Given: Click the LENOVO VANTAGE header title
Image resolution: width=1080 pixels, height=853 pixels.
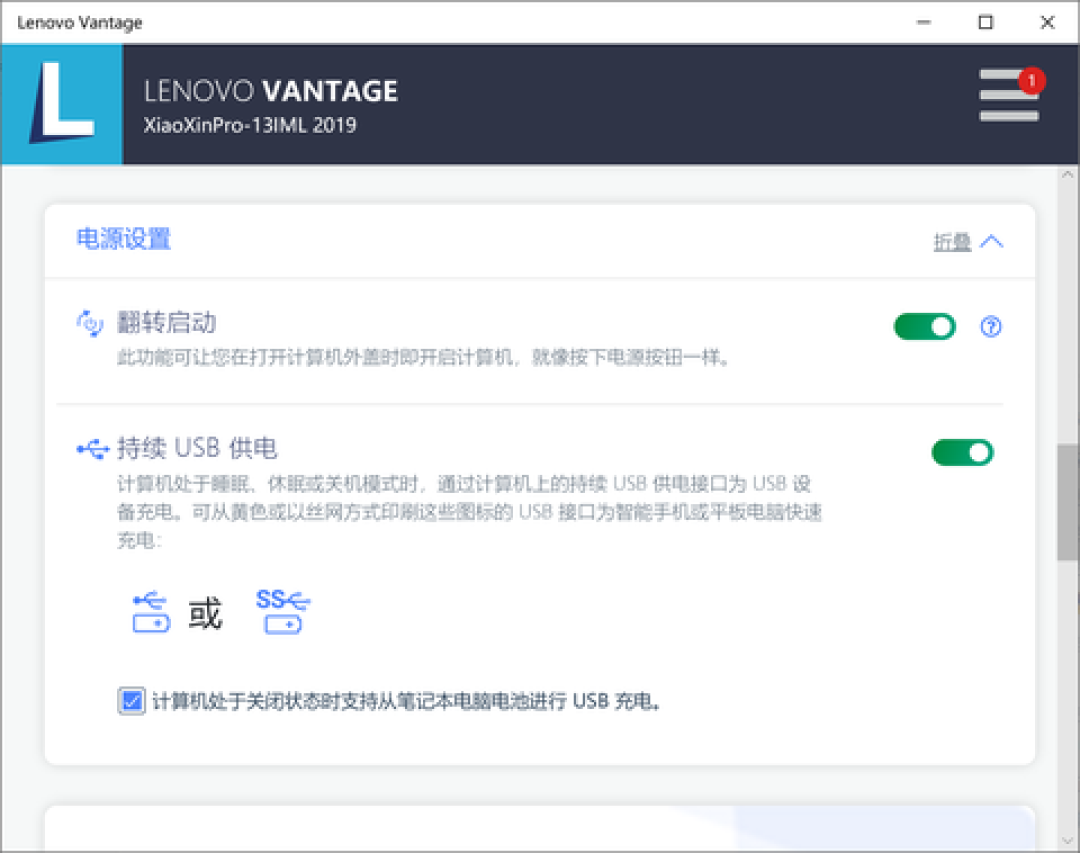Looking at the screenshot, I should (271, 91).
